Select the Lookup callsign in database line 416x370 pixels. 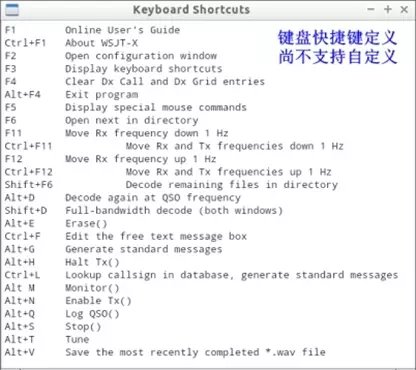tap(201, 275)
